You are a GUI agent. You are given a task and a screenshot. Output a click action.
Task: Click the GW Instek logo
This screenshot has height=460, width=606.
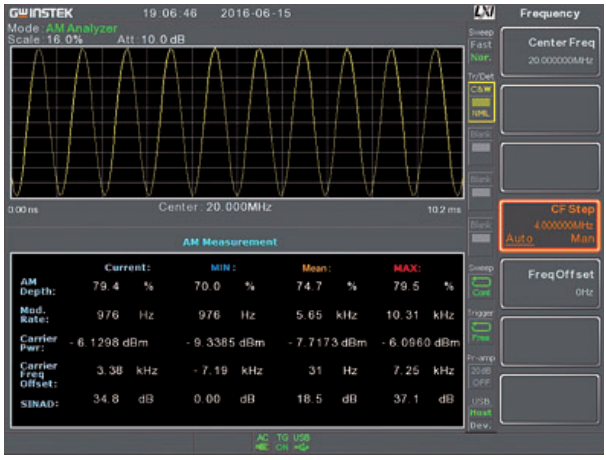[41, 14]
